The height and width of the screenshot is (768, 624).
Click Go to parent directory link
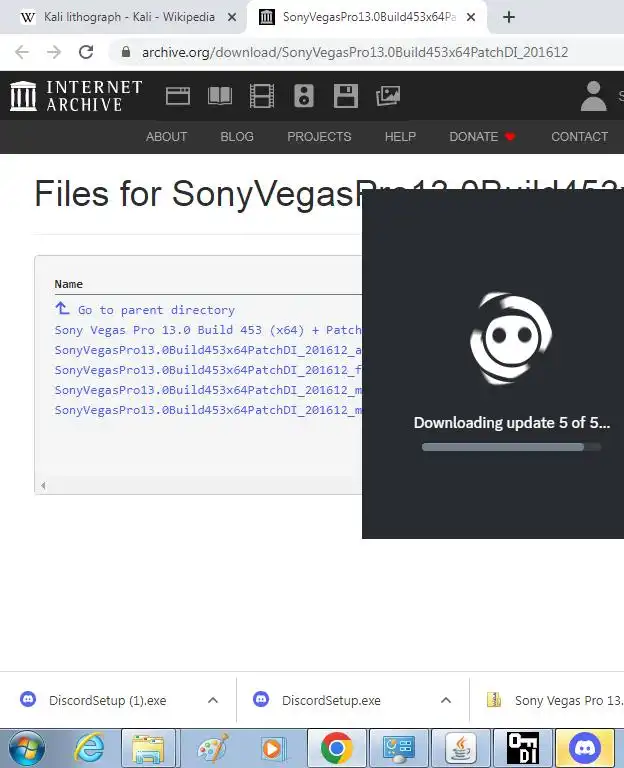tap(156, 310)
